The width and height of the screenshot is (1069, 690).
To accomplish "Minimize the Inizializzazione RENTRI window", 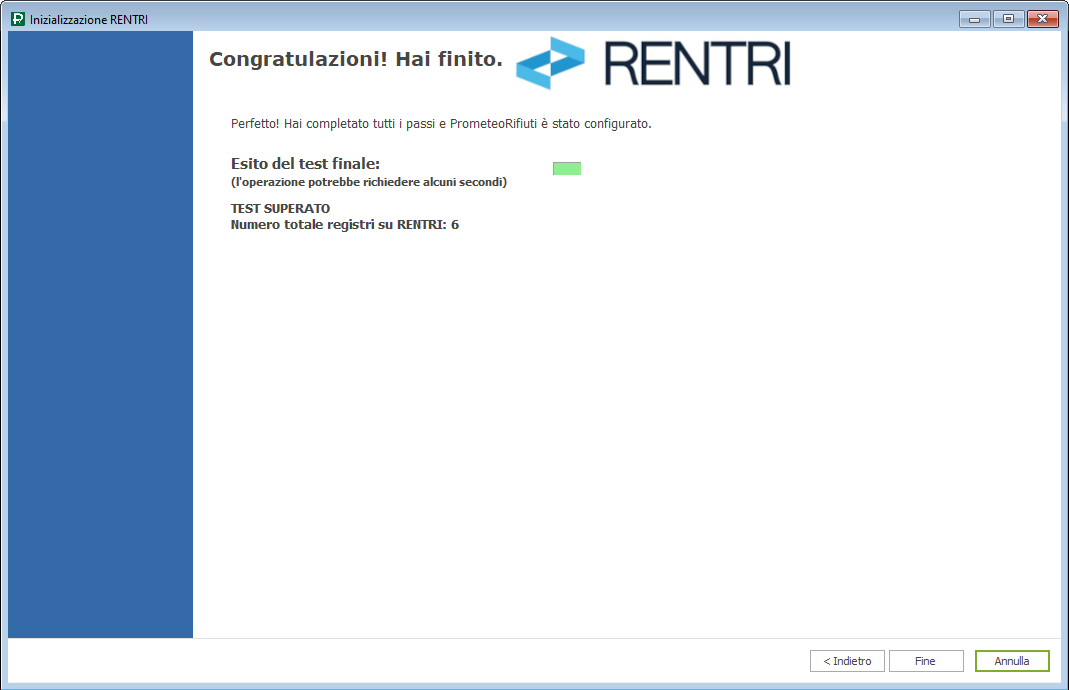I will point(974,19).
